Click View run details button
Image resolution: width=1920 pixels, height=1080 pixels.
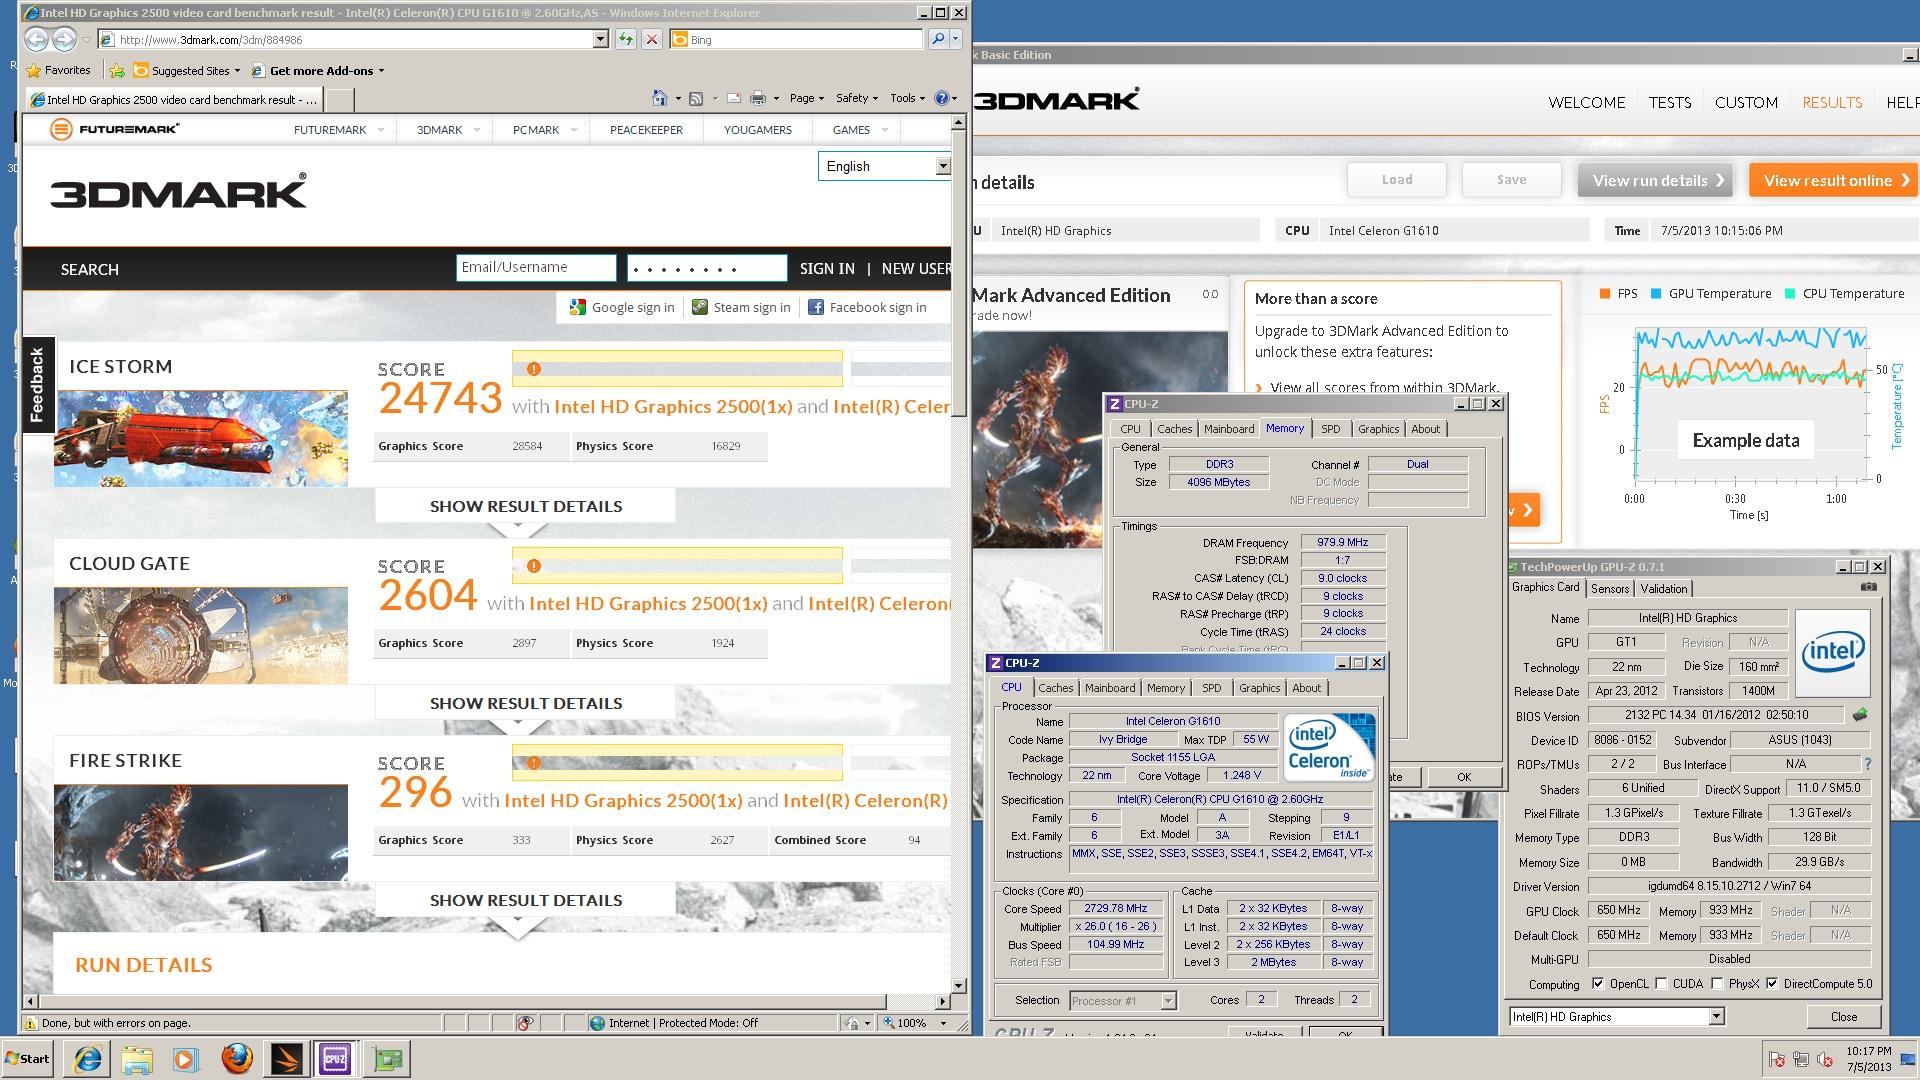point(1657,180)
